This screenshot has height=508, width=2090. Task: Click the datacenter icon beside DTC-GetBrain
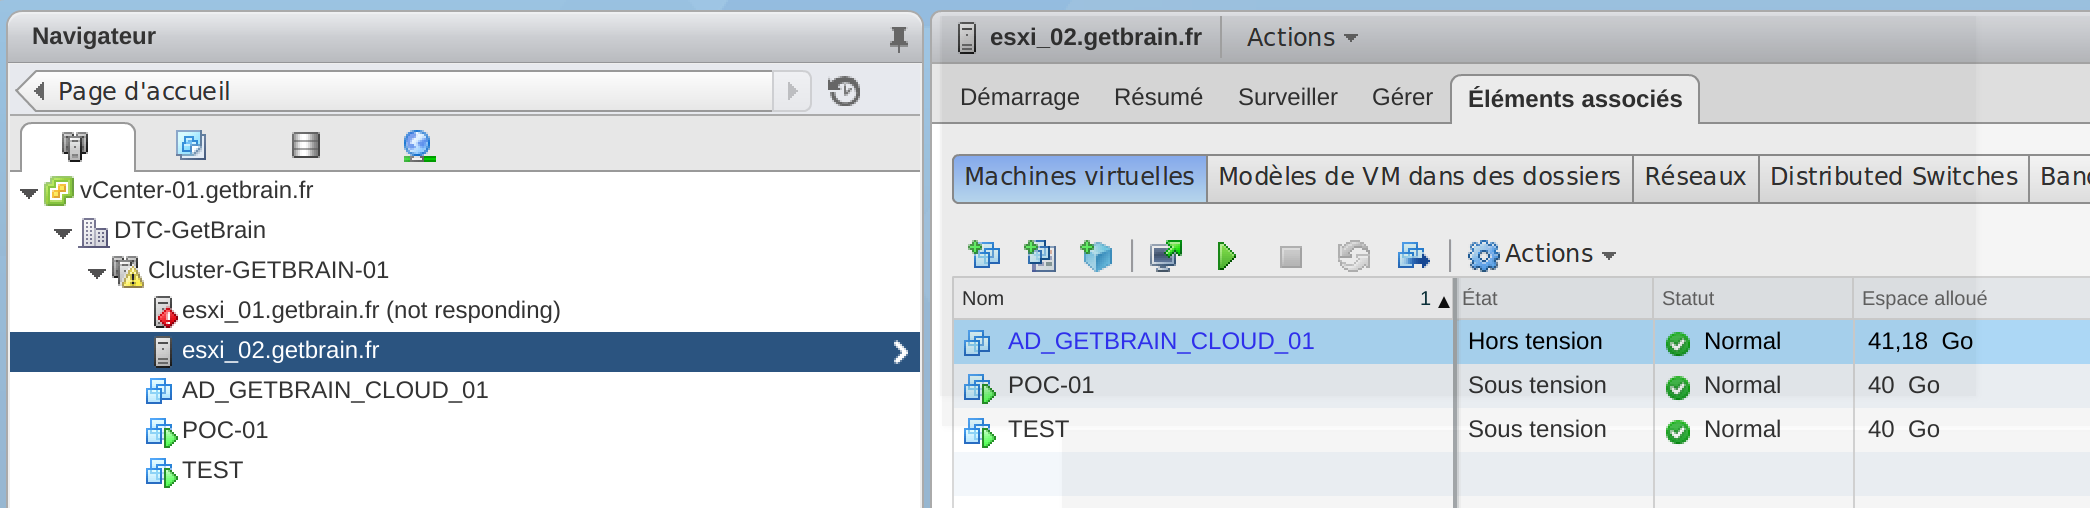click(x=94, y=232)
